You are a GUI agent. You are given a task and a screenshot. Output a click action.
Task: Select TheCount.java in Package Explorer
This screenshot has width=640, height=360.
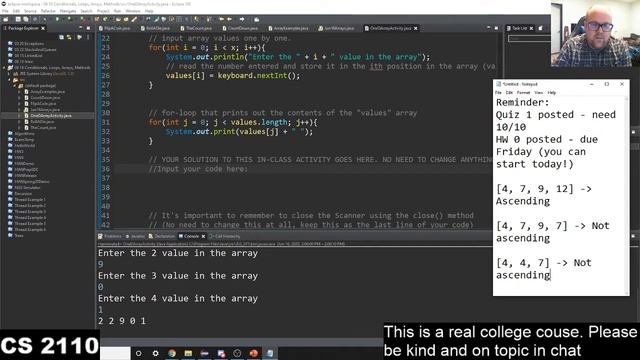[x=42, y=128]
